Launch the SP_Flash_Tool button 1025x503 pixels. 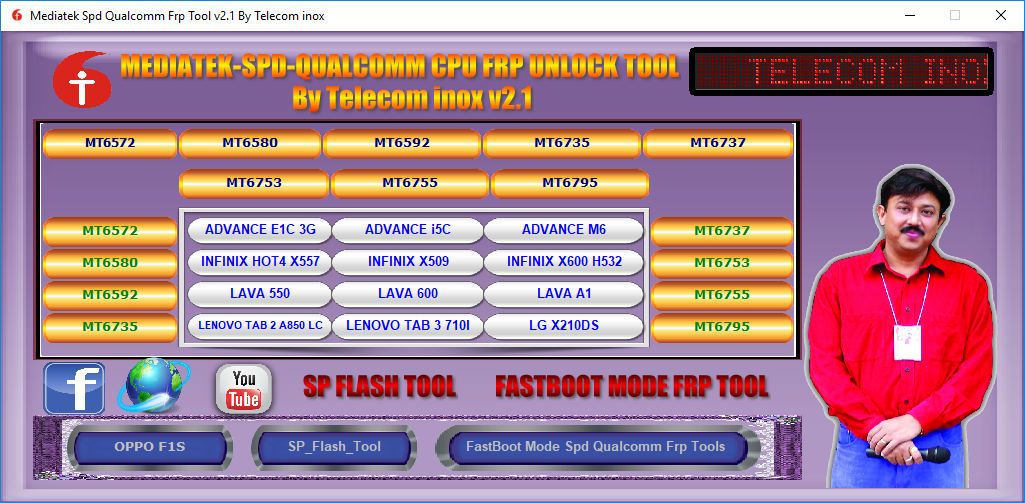334,447
